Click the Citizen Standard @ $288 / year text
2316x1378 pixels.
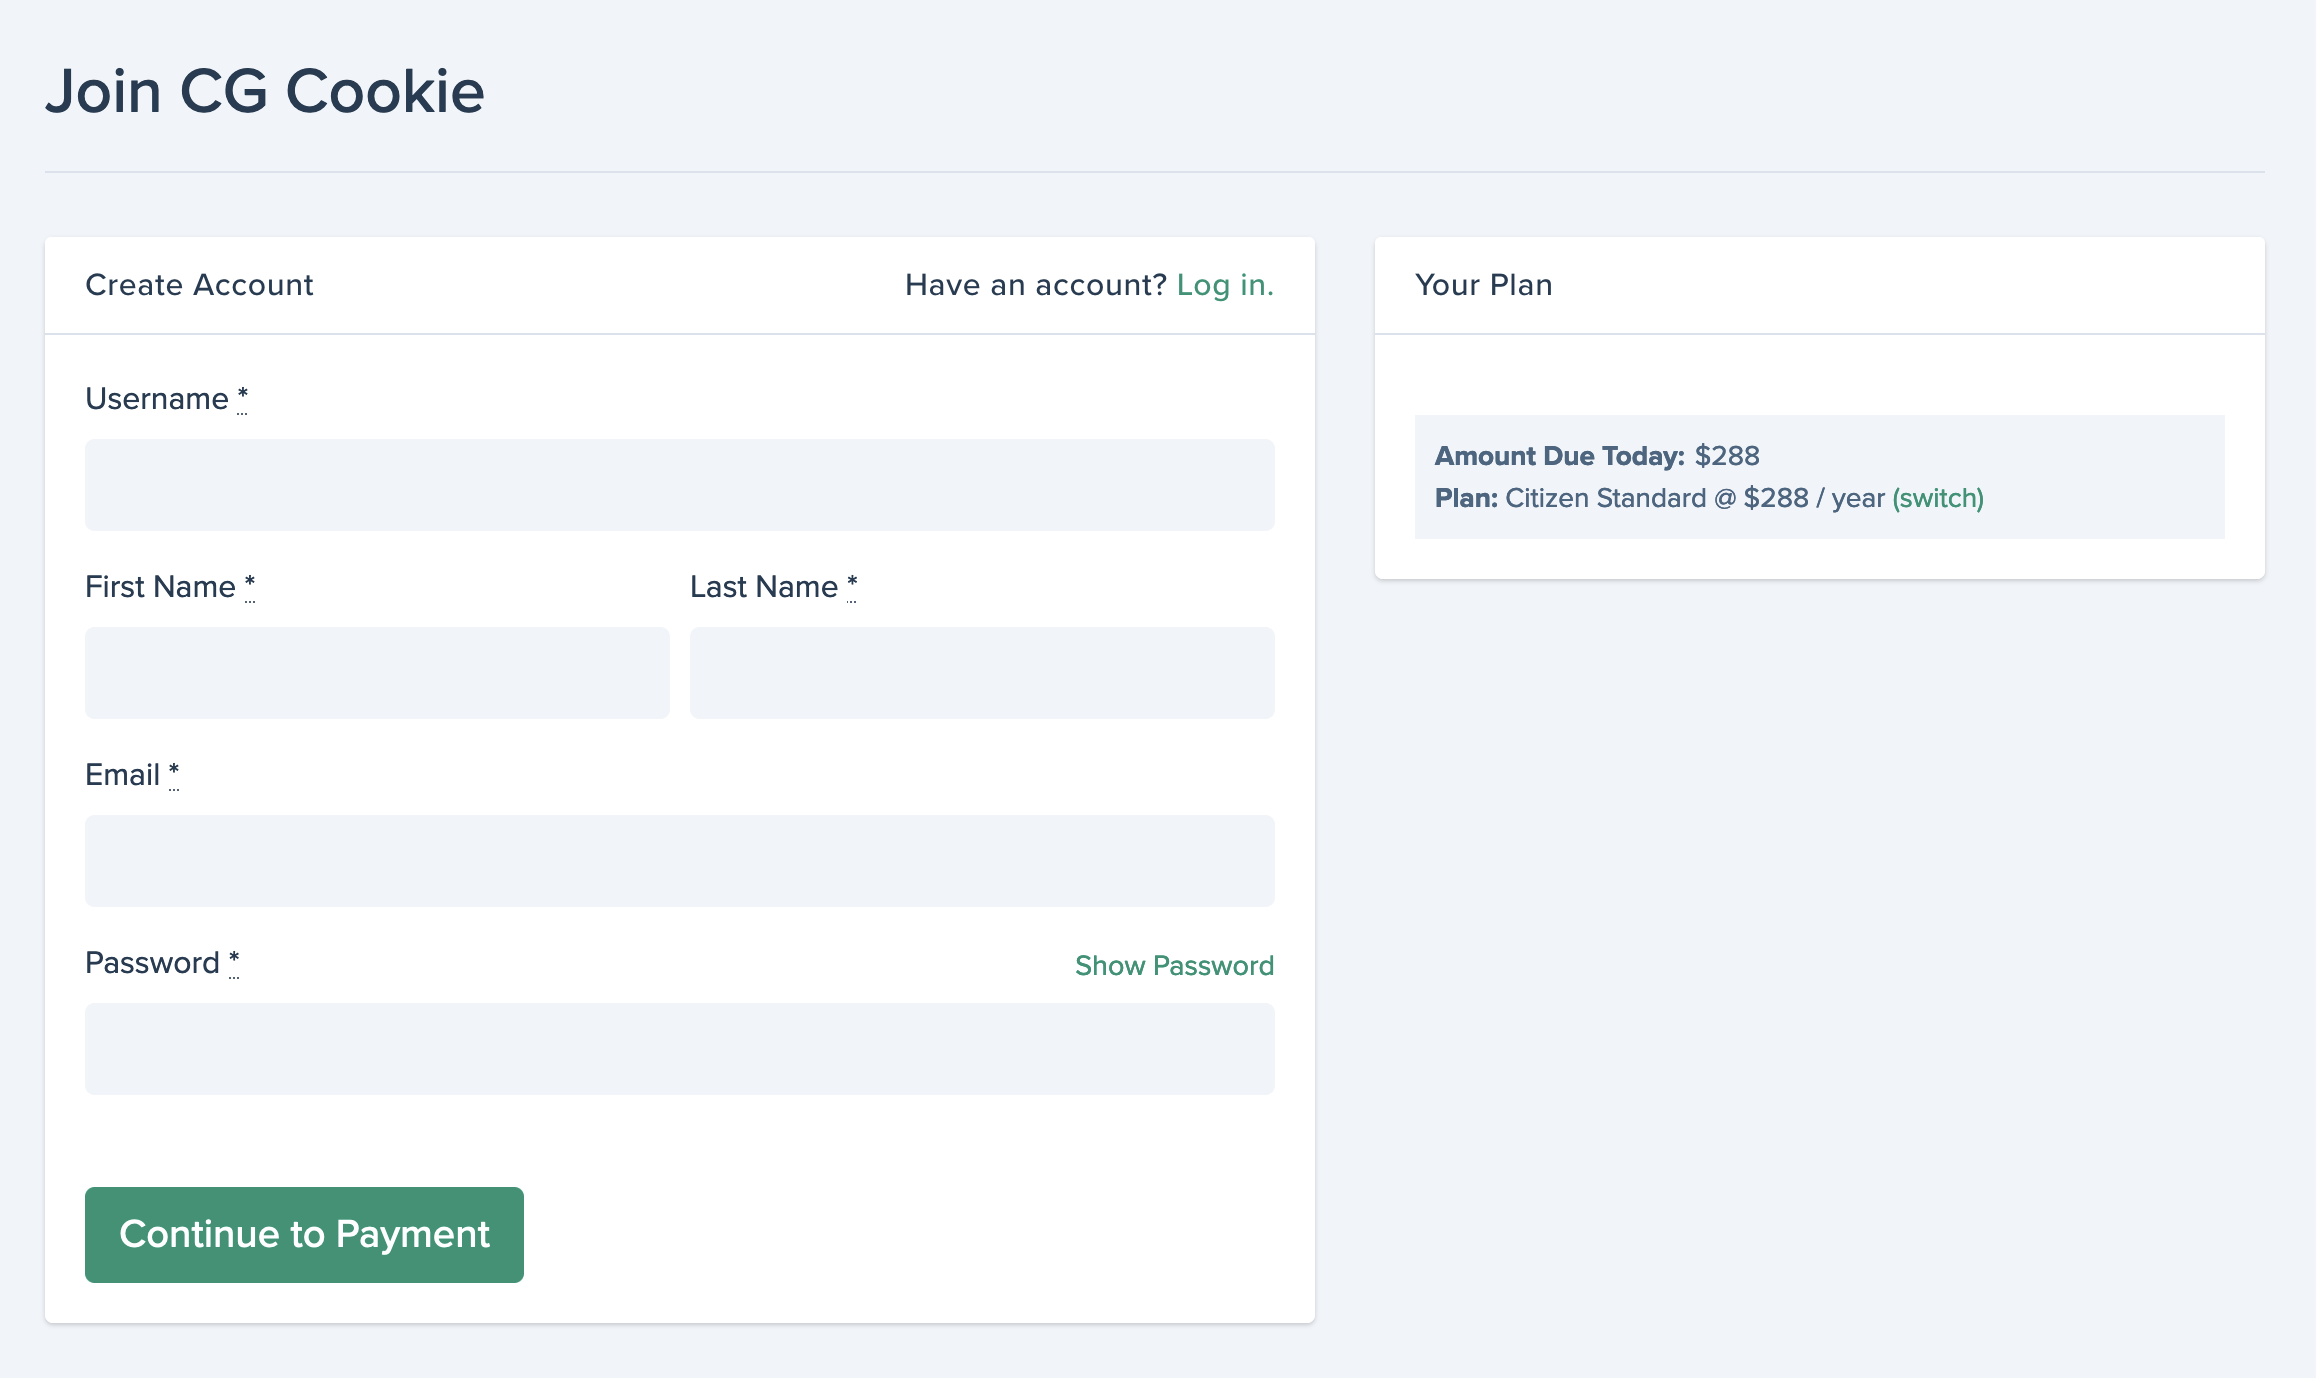[1695, 498]
